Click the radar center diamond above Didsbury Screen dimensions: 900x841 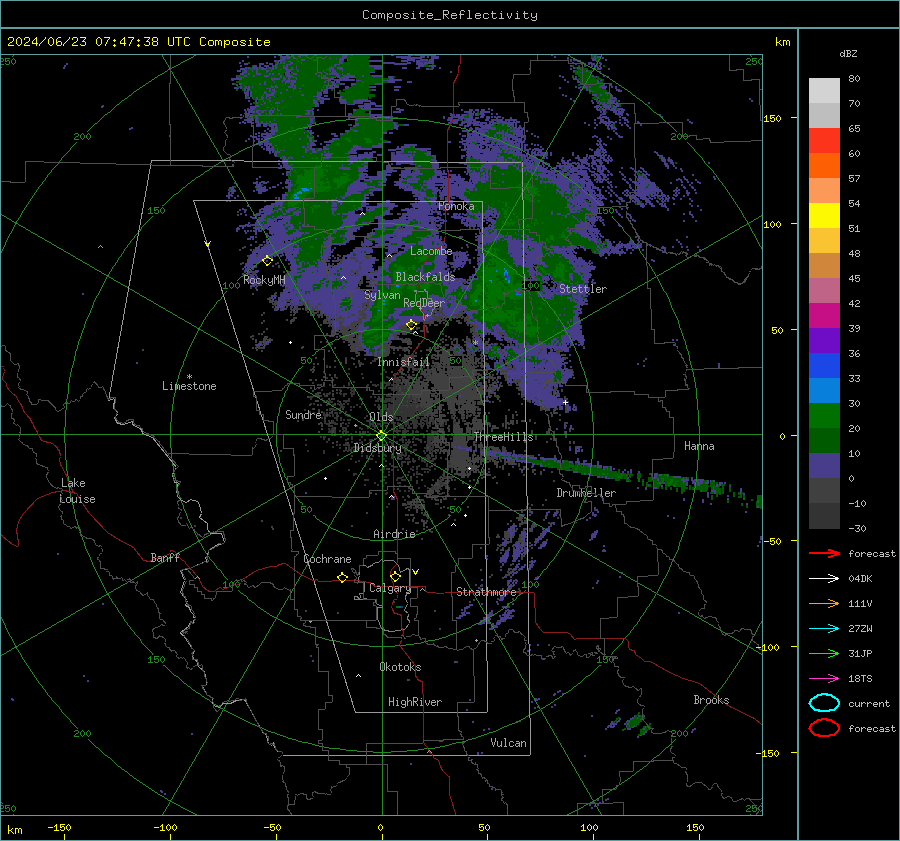tap(381, 436)
